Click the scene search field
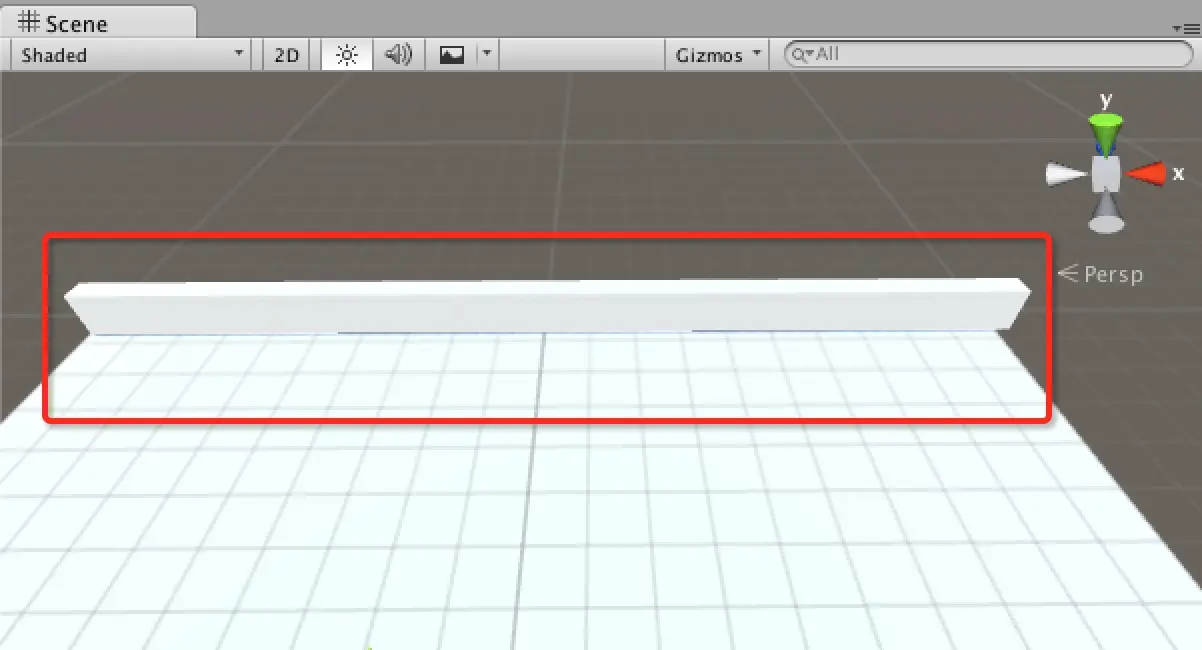Viewport: 1202px width, 650px height. coord(988,55)
